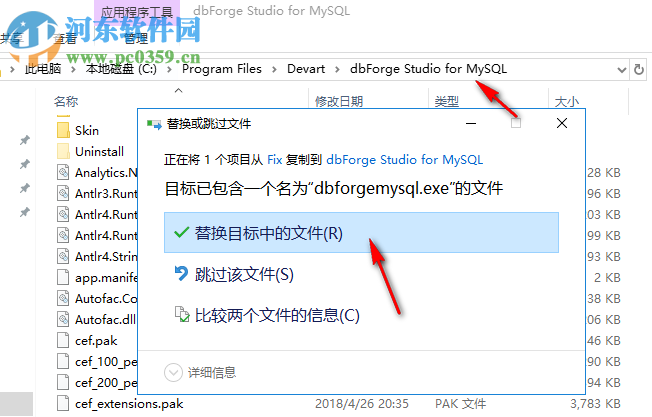Choose Skip this file option

tap(244, 274)
